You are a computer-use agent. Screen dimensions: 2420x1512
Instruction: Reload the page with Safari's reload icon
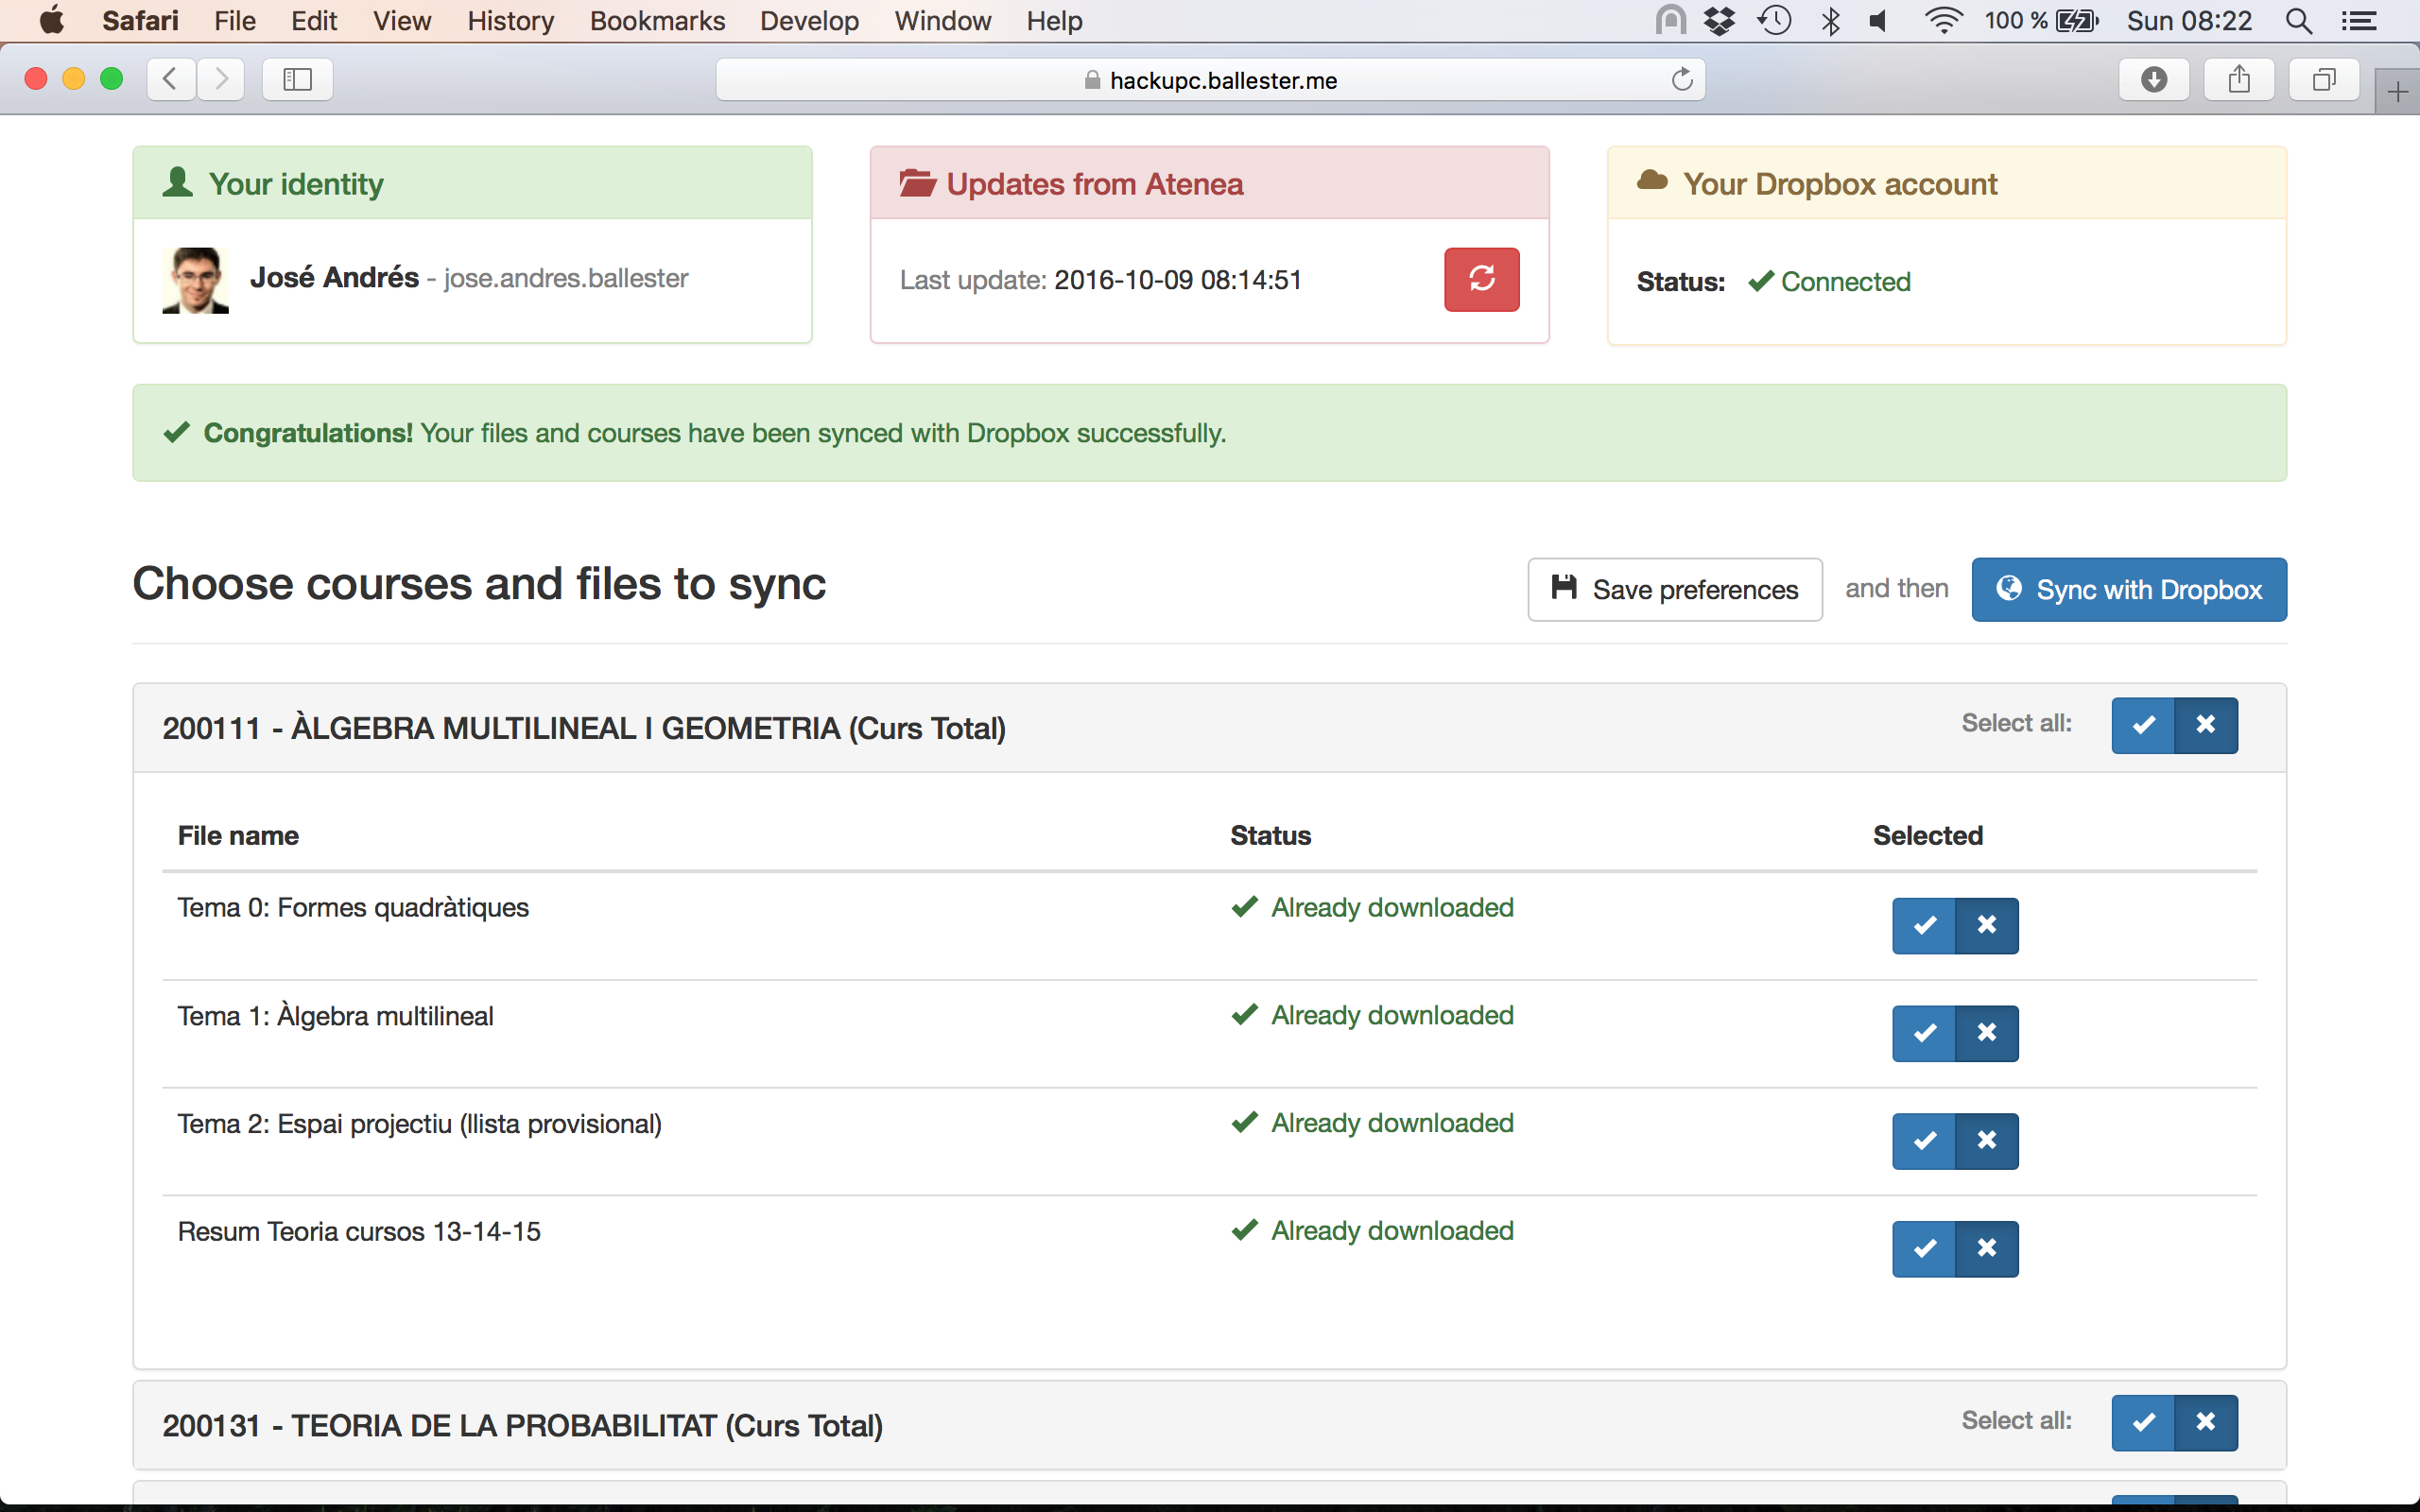(1682, 80)
